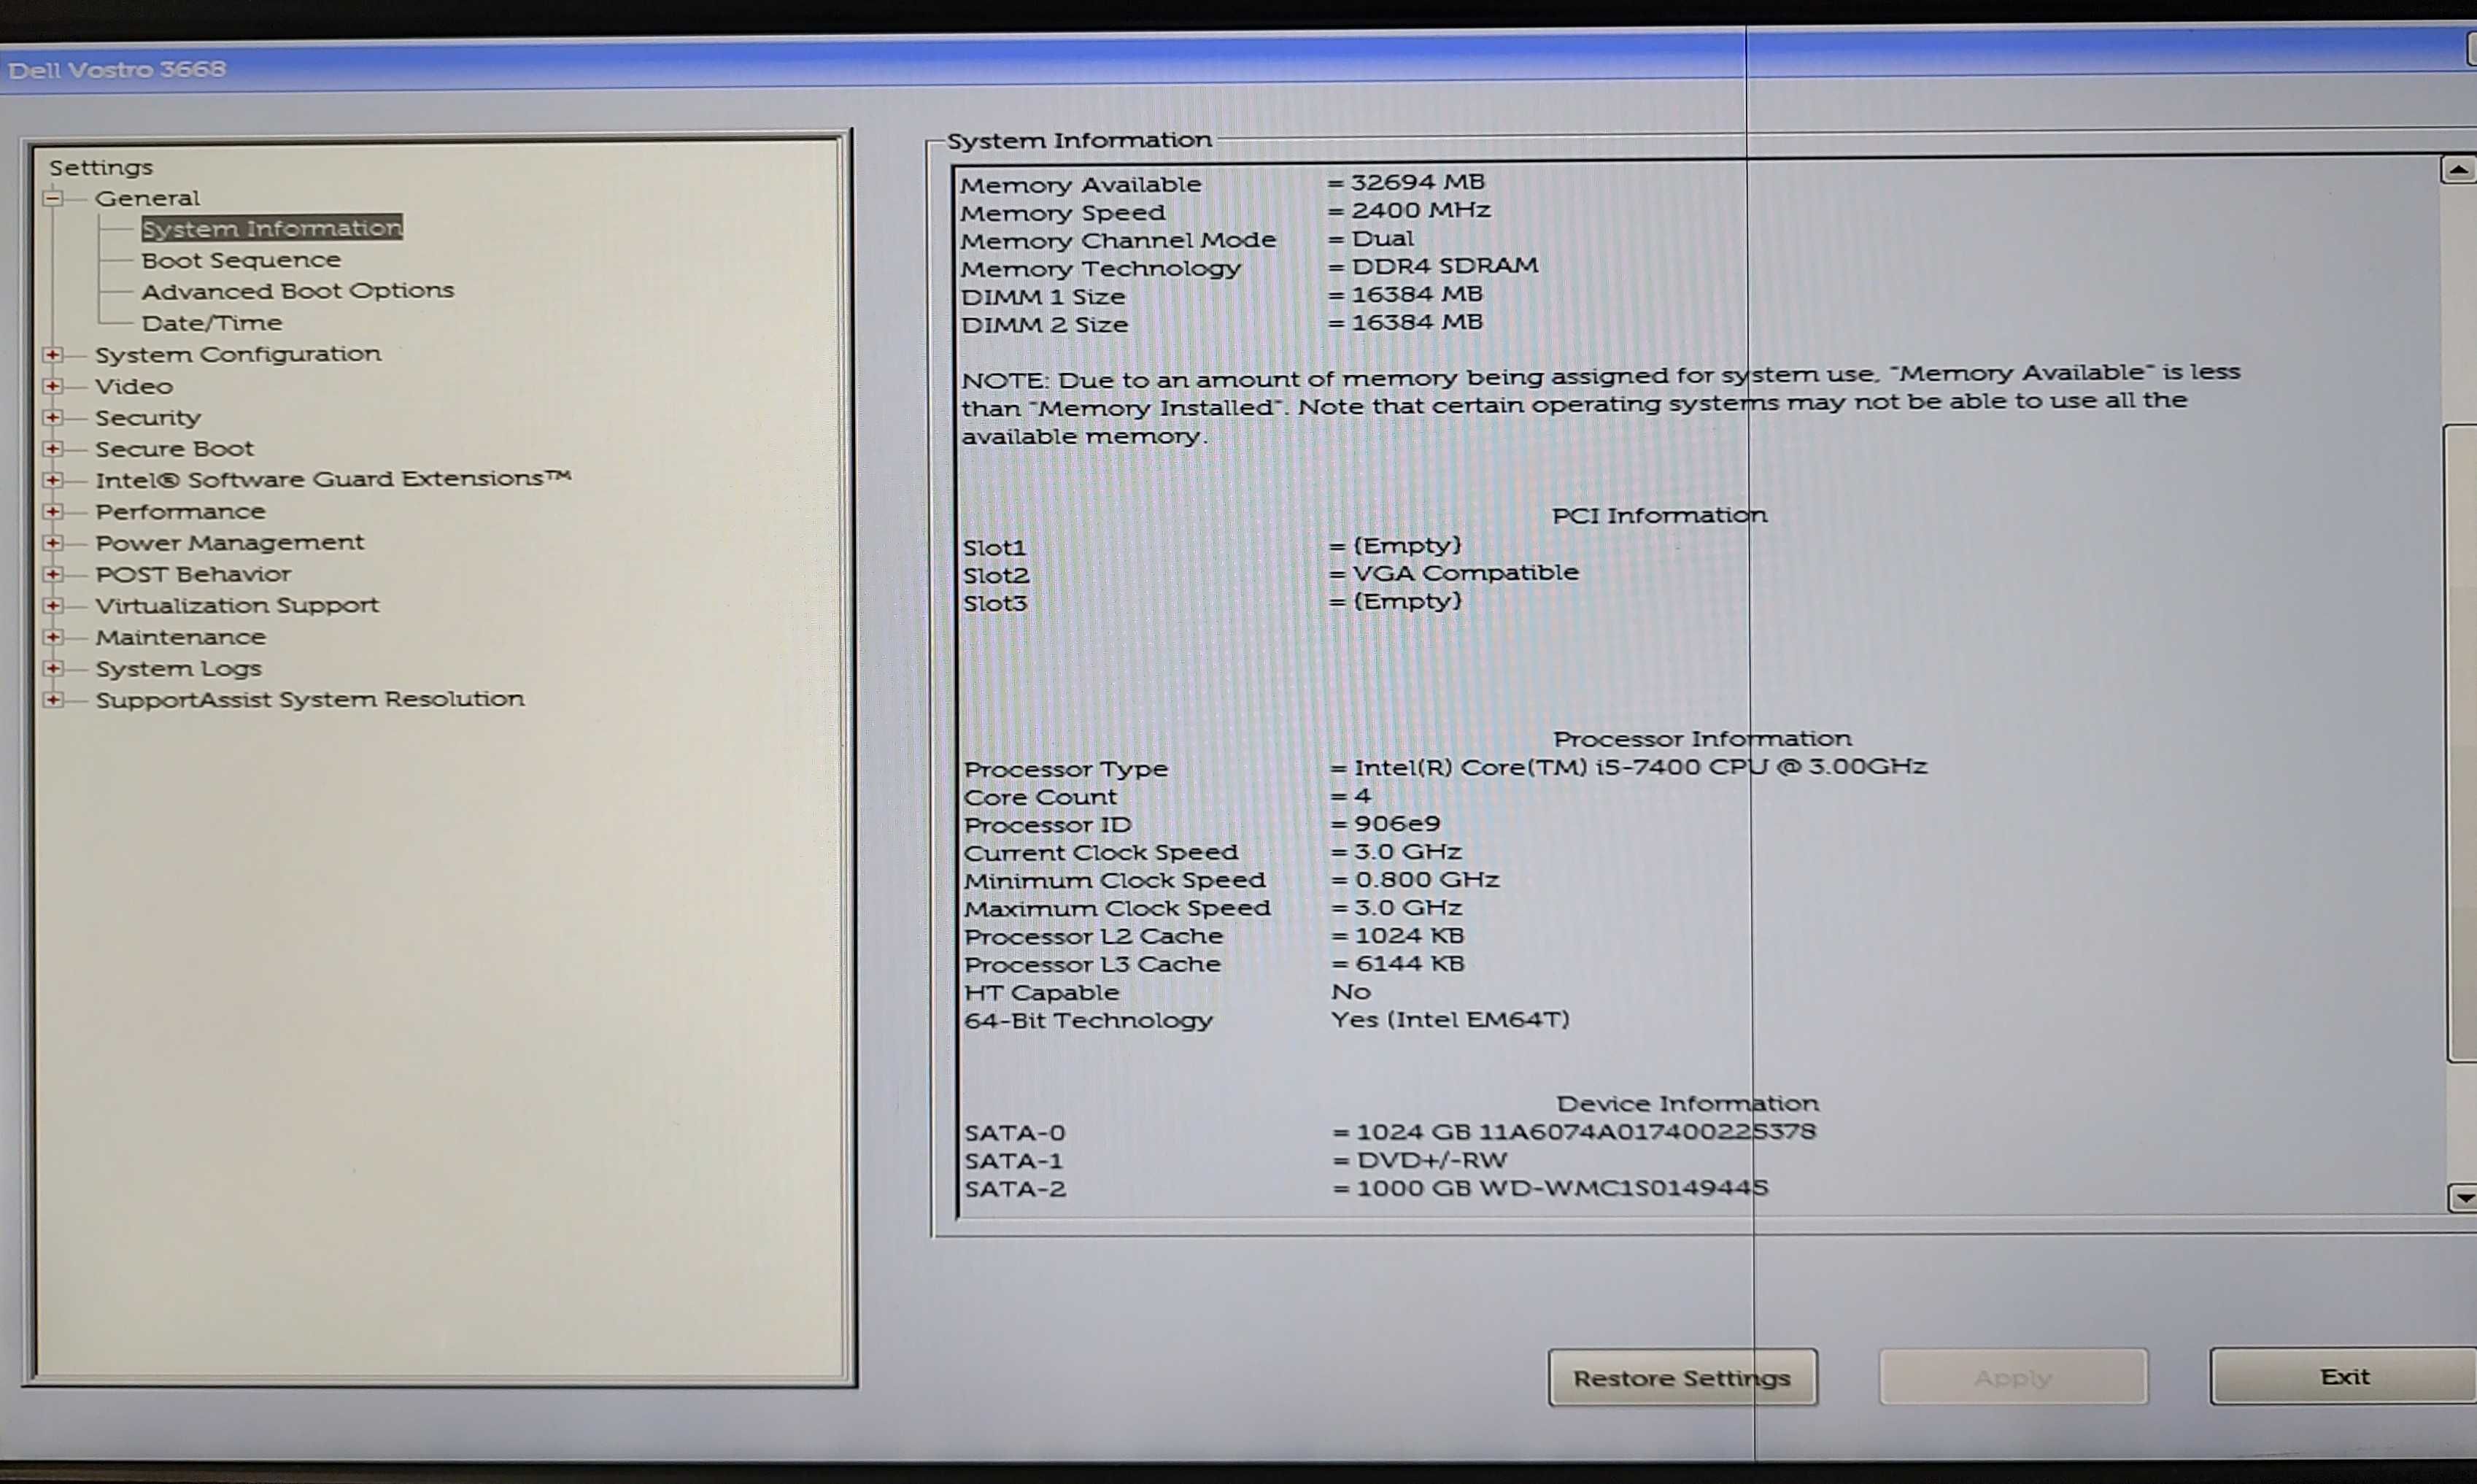Select the General category label
Image resolution: width=2477 pixels, height=1484 pixels.
pyautogui.click(x=147, y=198)
